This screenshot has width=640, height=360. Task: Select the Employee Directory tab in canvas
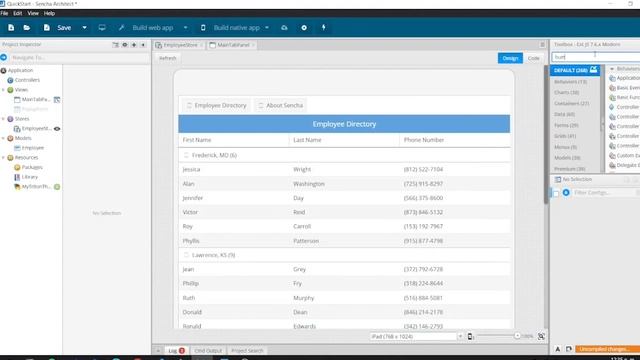tap(216, 105)
